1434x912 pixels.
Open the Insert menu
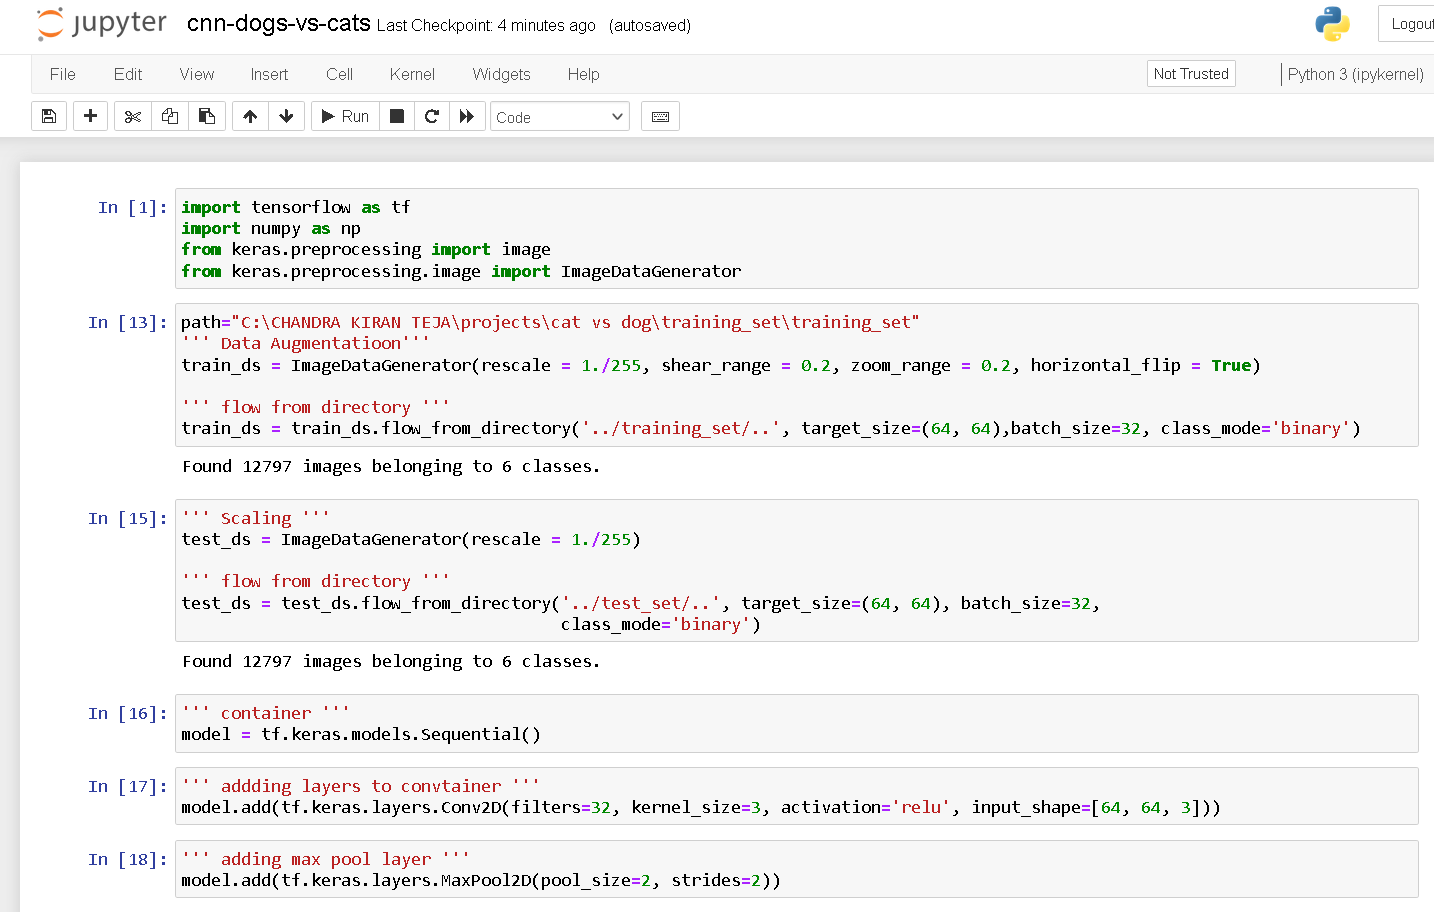tap(269, 74)
